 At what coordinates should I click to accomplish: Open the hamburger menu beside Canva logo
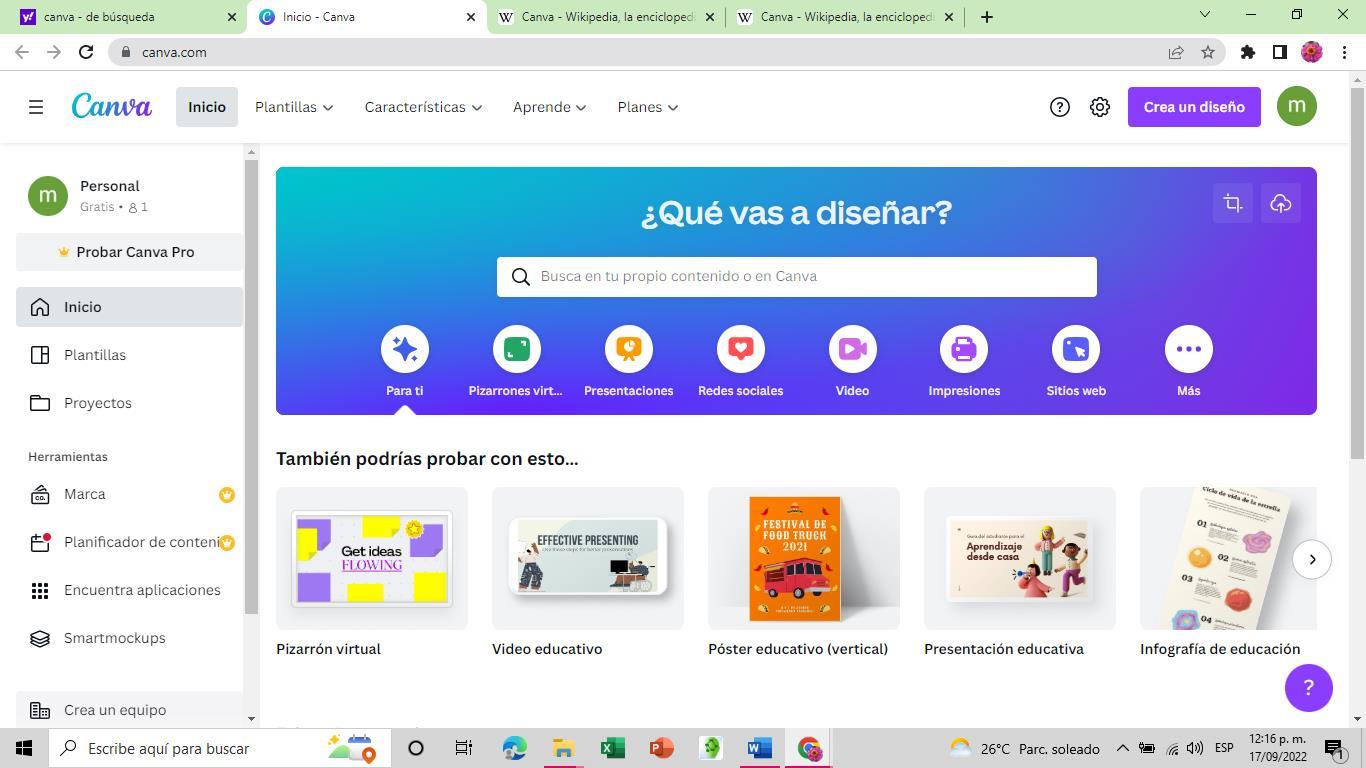[36, 107]
